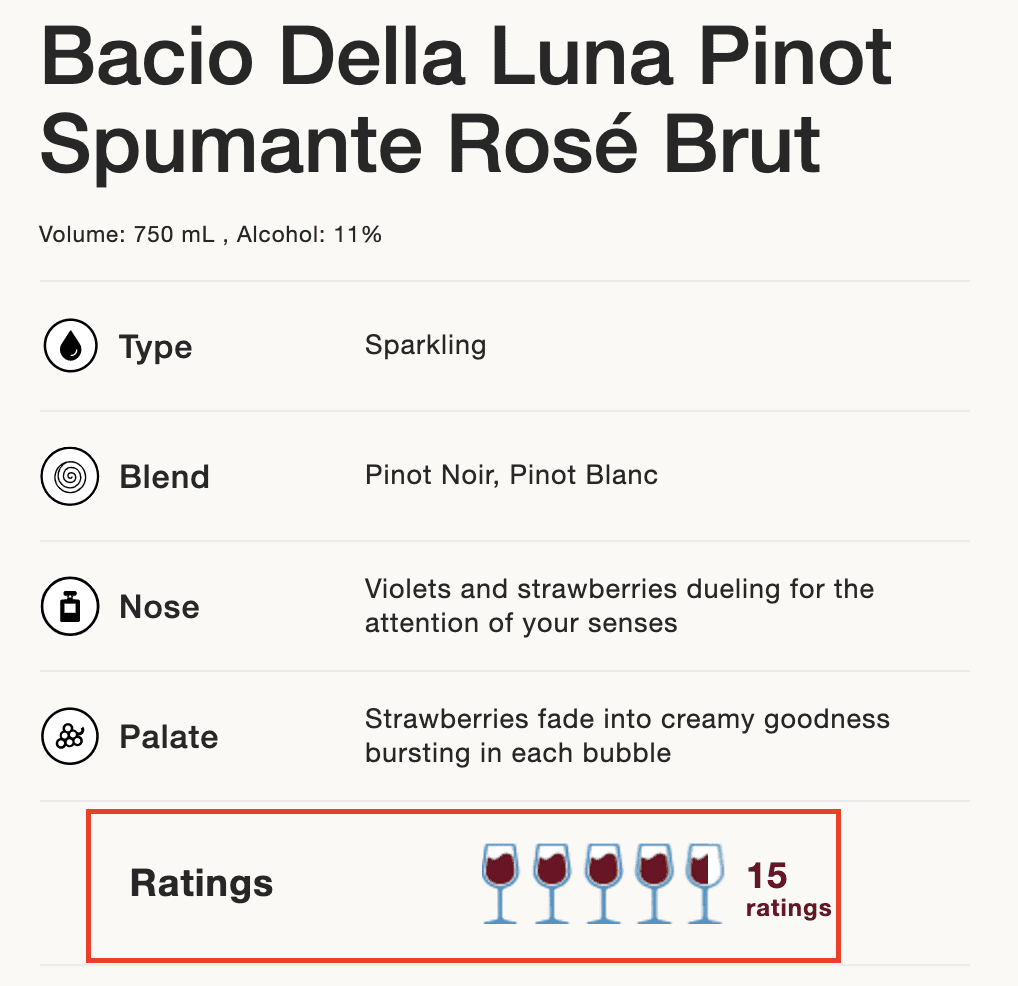Viewport: 1018px width, 986px height.
Task: Select the third wine glass rating
Action: tap(603, 883)
